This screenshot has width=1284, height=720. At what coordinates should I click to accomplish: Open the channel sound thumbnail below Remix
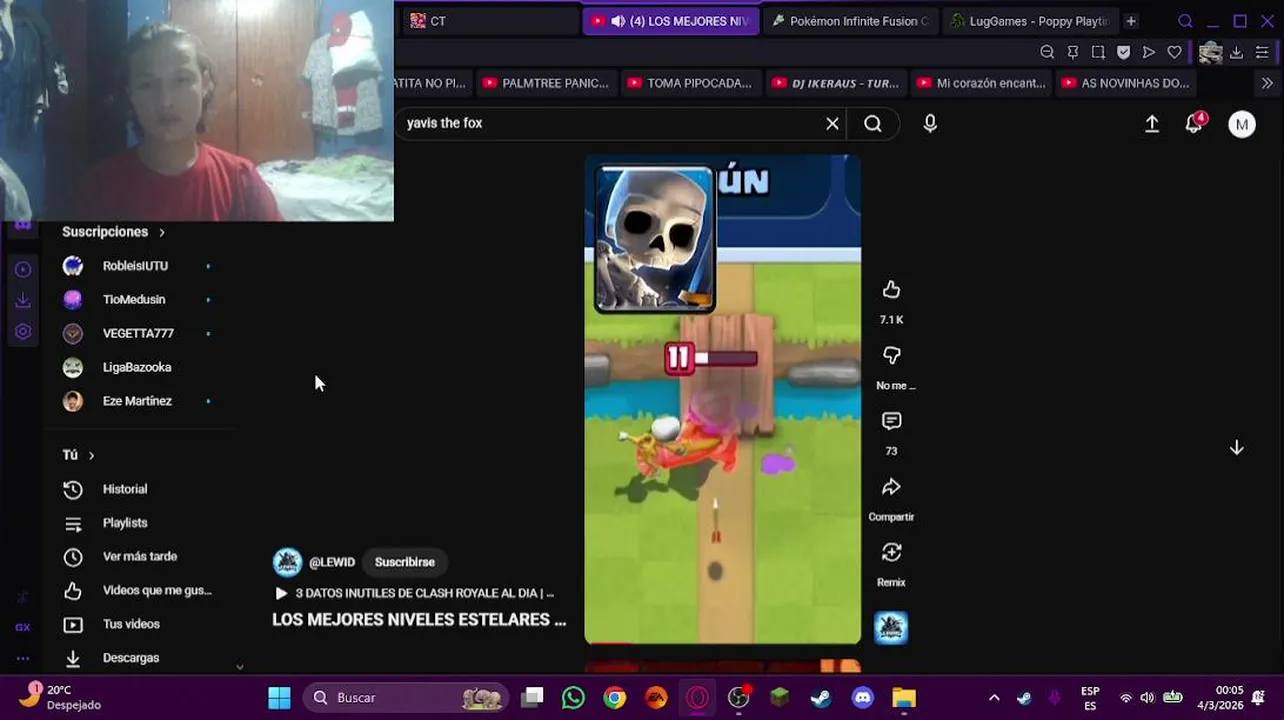click(x=891, y=628)
